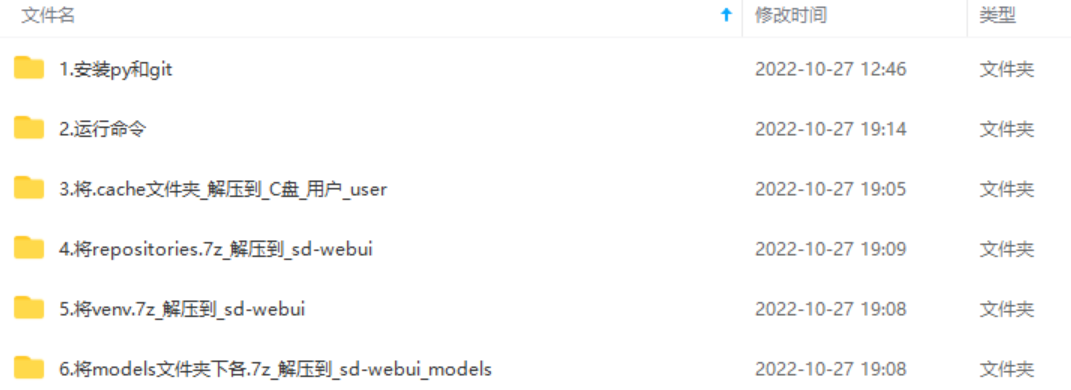1071x390 pixels.
Task: Select row modified at 2022-10-27 19:14
Action: tap(536, 129)
